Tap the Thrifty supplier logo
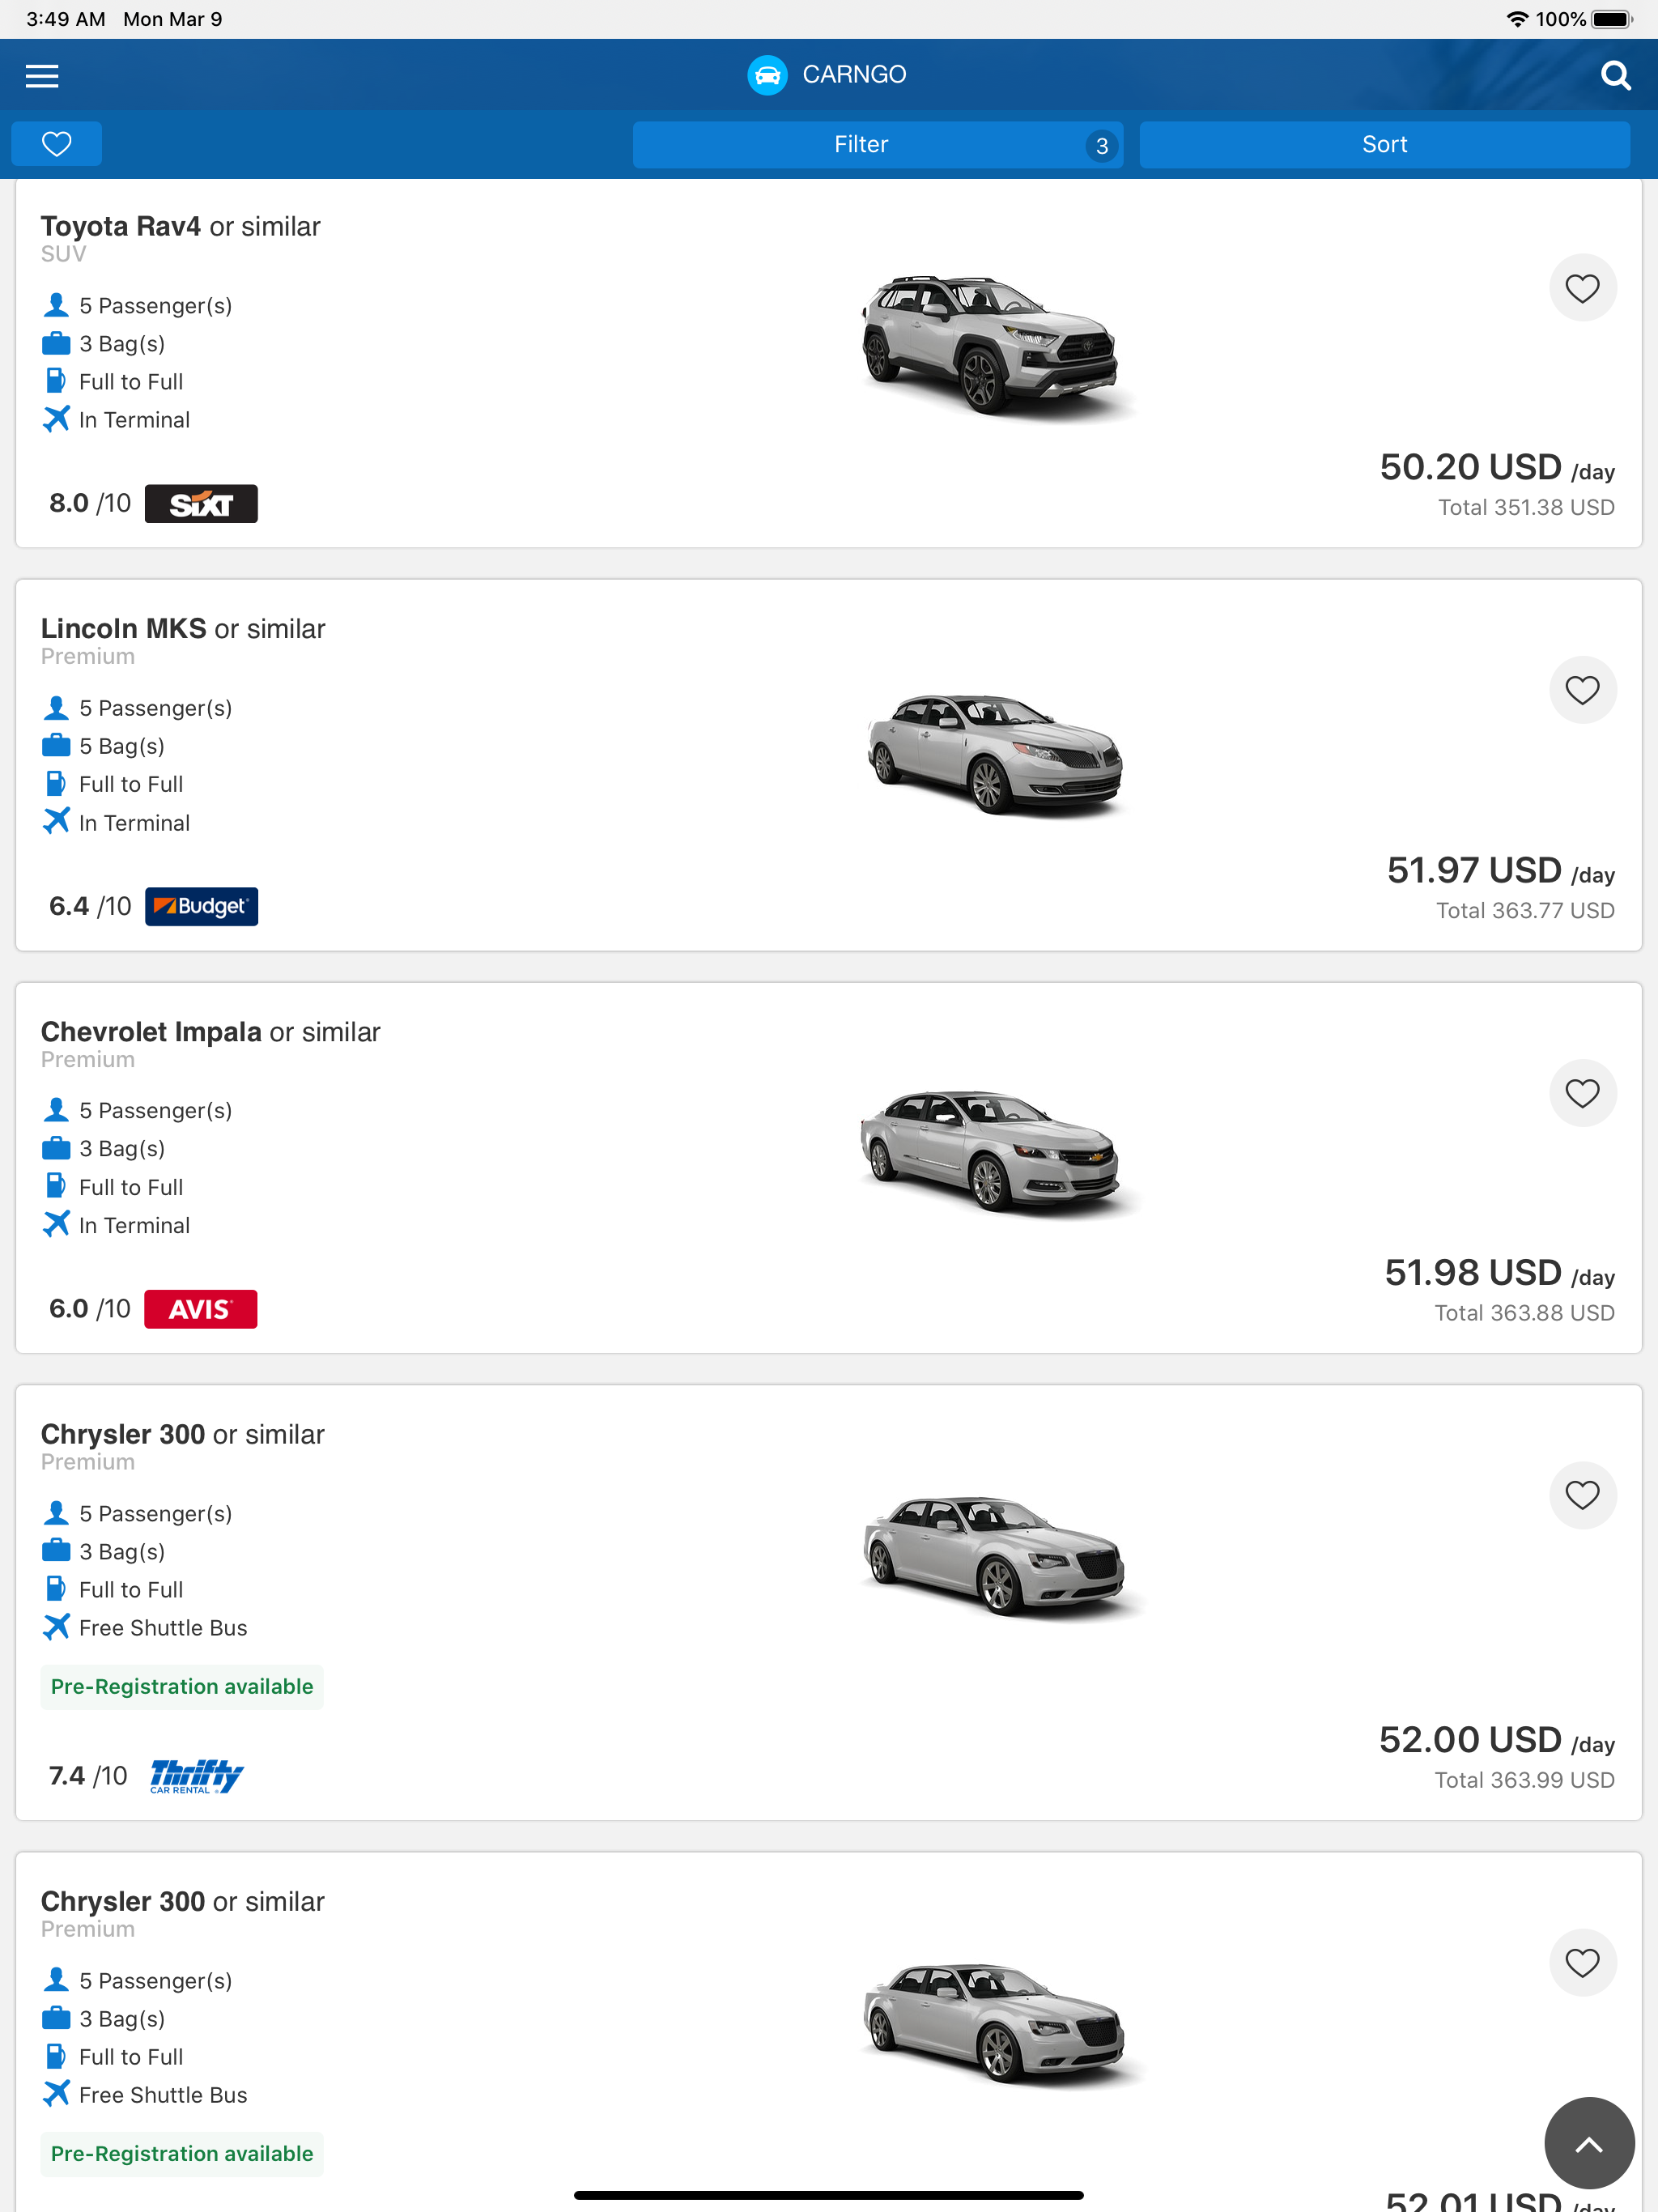The width and height of the screenshot is (1658, 2212). 196,1776
